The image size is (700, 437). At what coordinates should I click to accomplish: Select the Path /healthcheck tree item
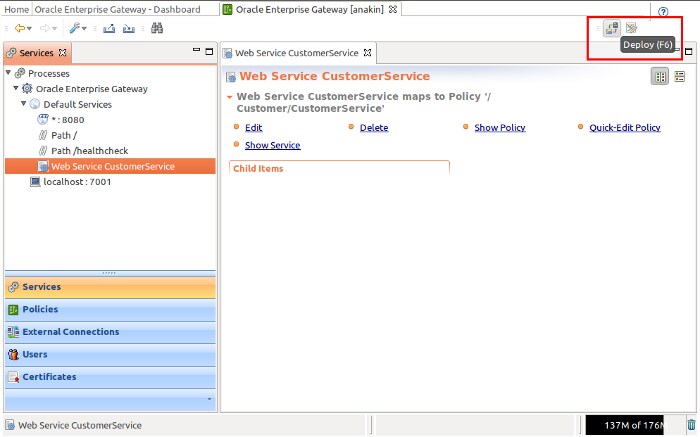pyautogui.click(x=89, y=151)
